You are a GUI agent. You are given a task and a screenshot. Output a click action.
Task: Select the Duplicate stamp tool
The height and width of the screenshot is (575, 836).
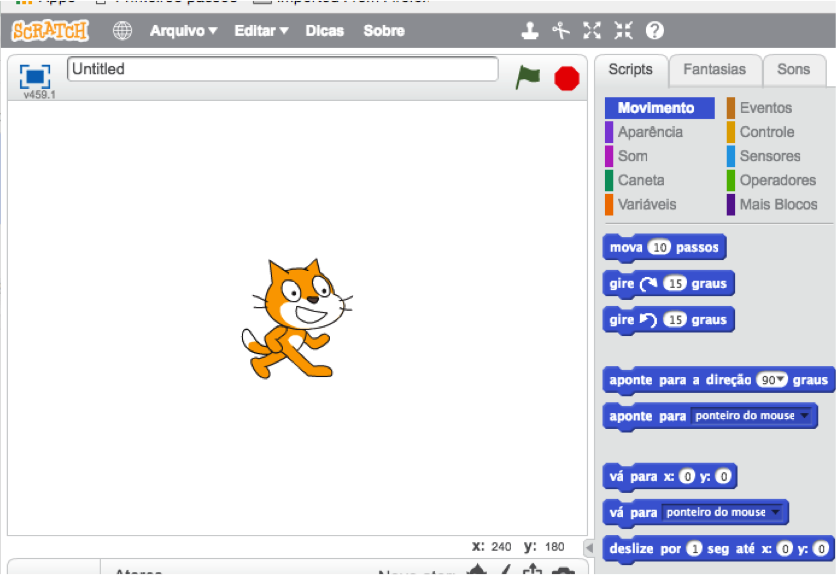click(x=529, y=30)
